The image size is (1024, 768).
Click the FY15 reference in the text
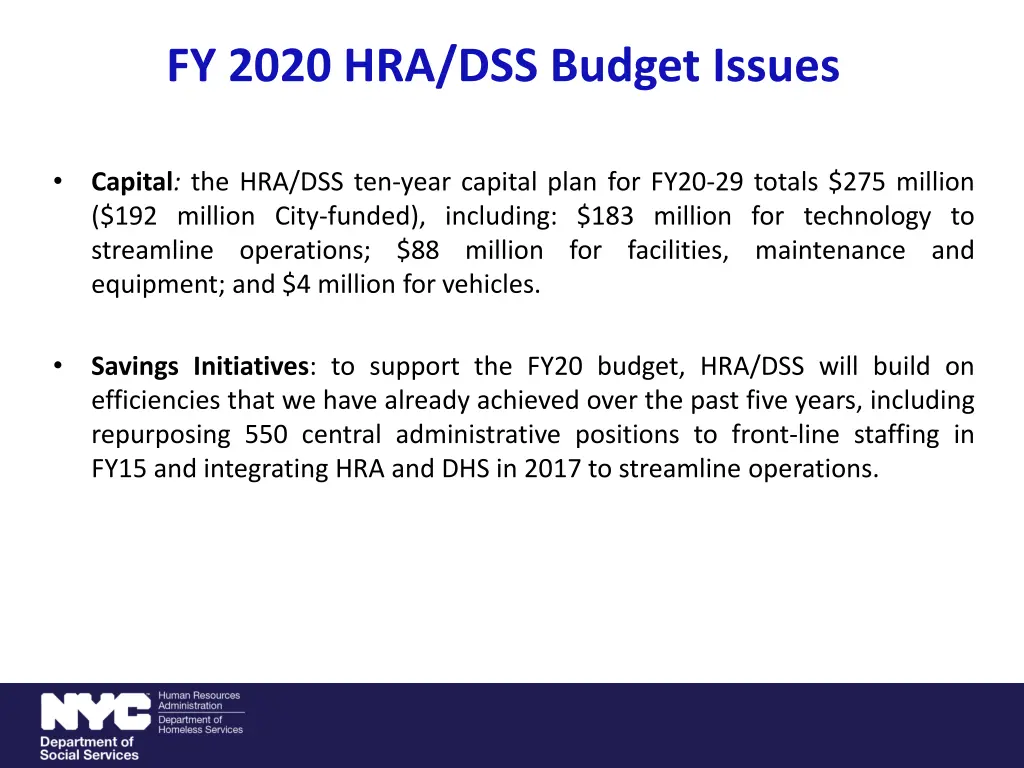point(120,468)
